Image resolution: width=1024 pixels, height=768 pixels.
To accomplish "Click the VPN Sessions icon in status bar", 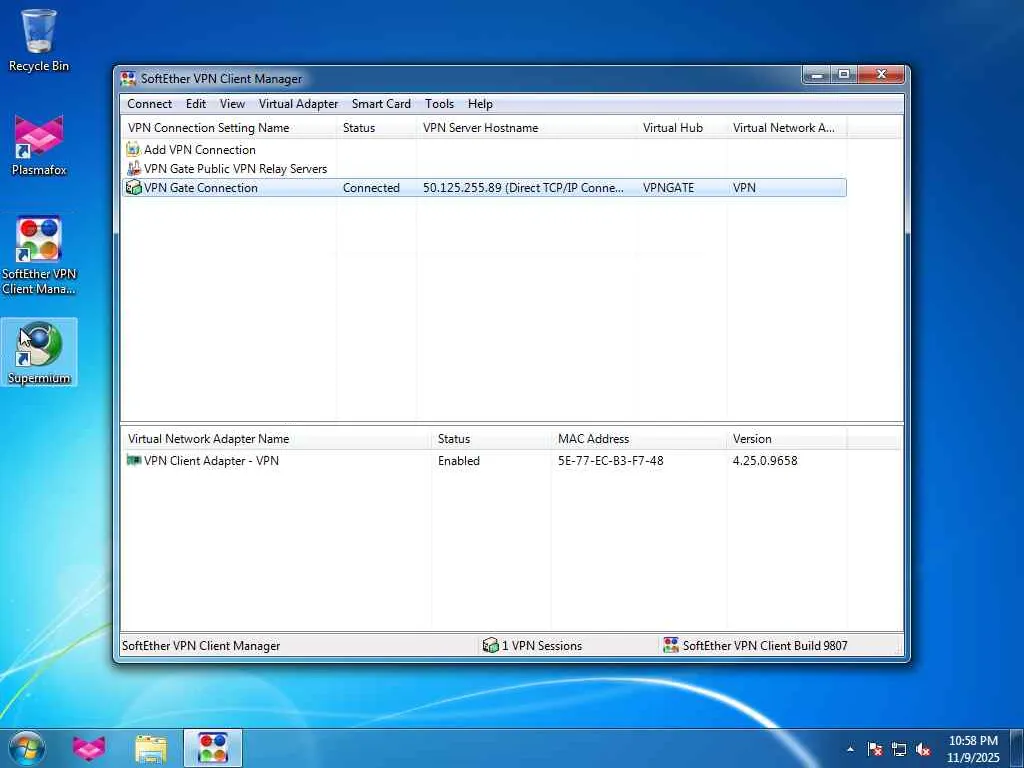I will pyautogui.click(x=490, y=645).
